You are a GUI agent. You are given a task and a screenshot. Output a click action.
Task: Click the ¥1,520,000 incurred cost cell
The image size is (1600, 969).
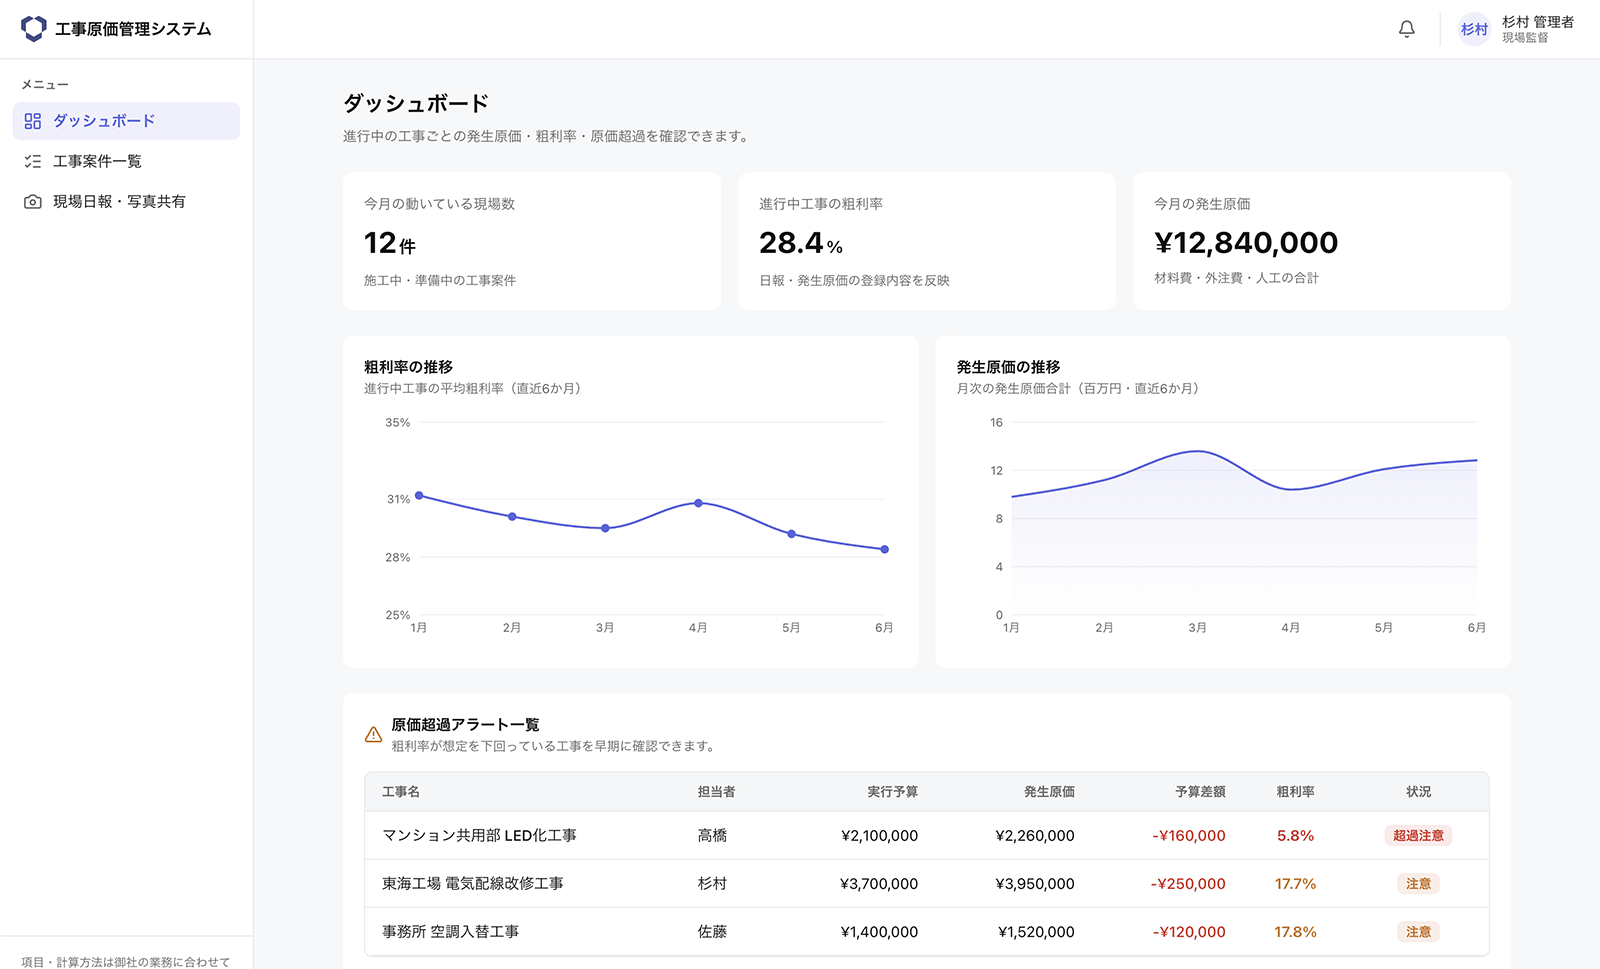(x=1036, y=931)
